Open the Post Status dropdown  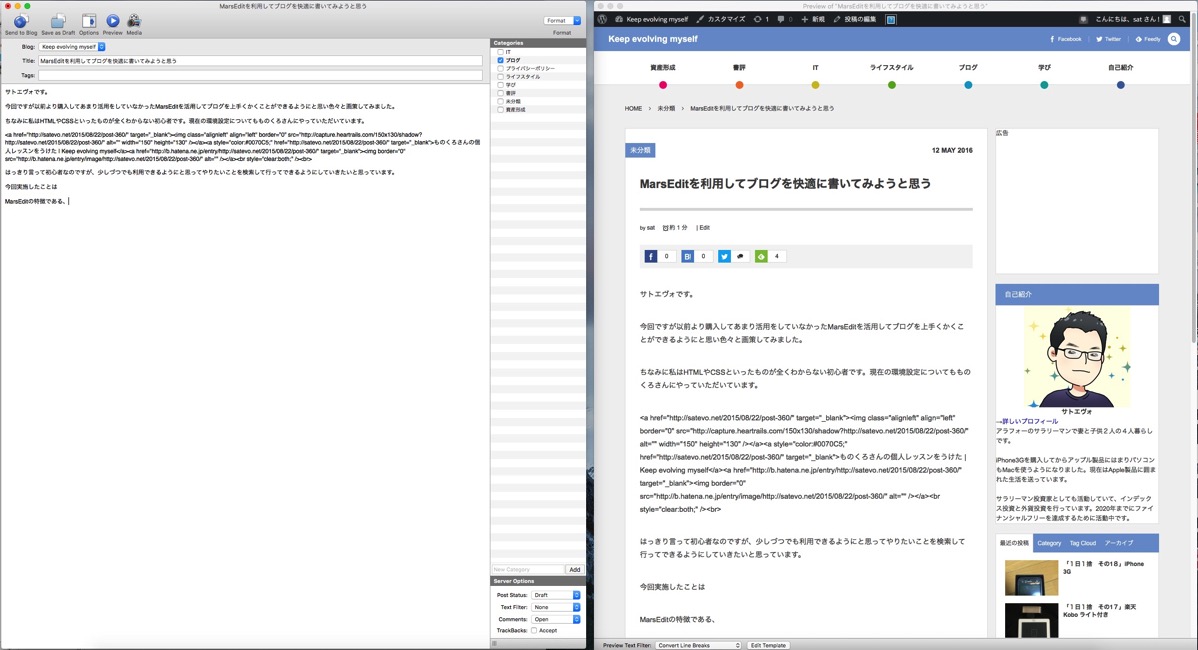[x=556, y=595]
